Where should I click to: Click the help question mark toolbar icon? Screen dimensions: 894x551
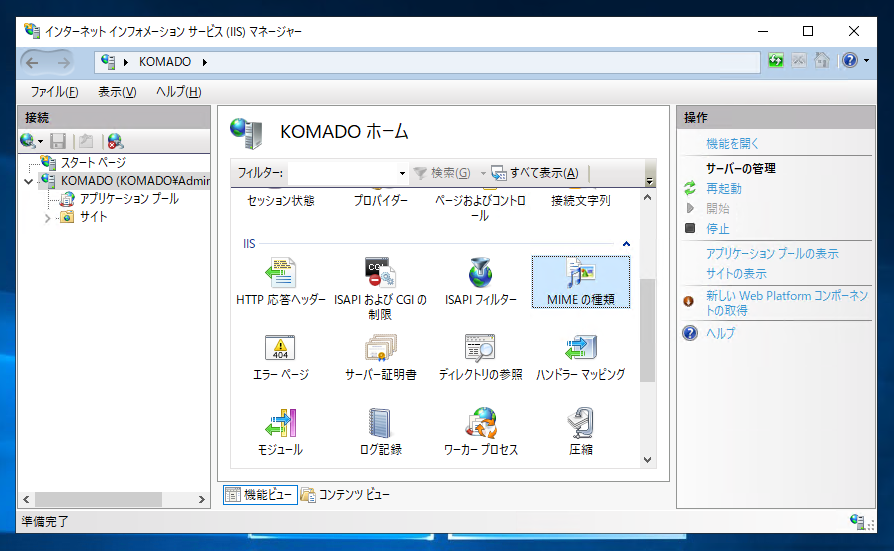click(x=850, y=60)
